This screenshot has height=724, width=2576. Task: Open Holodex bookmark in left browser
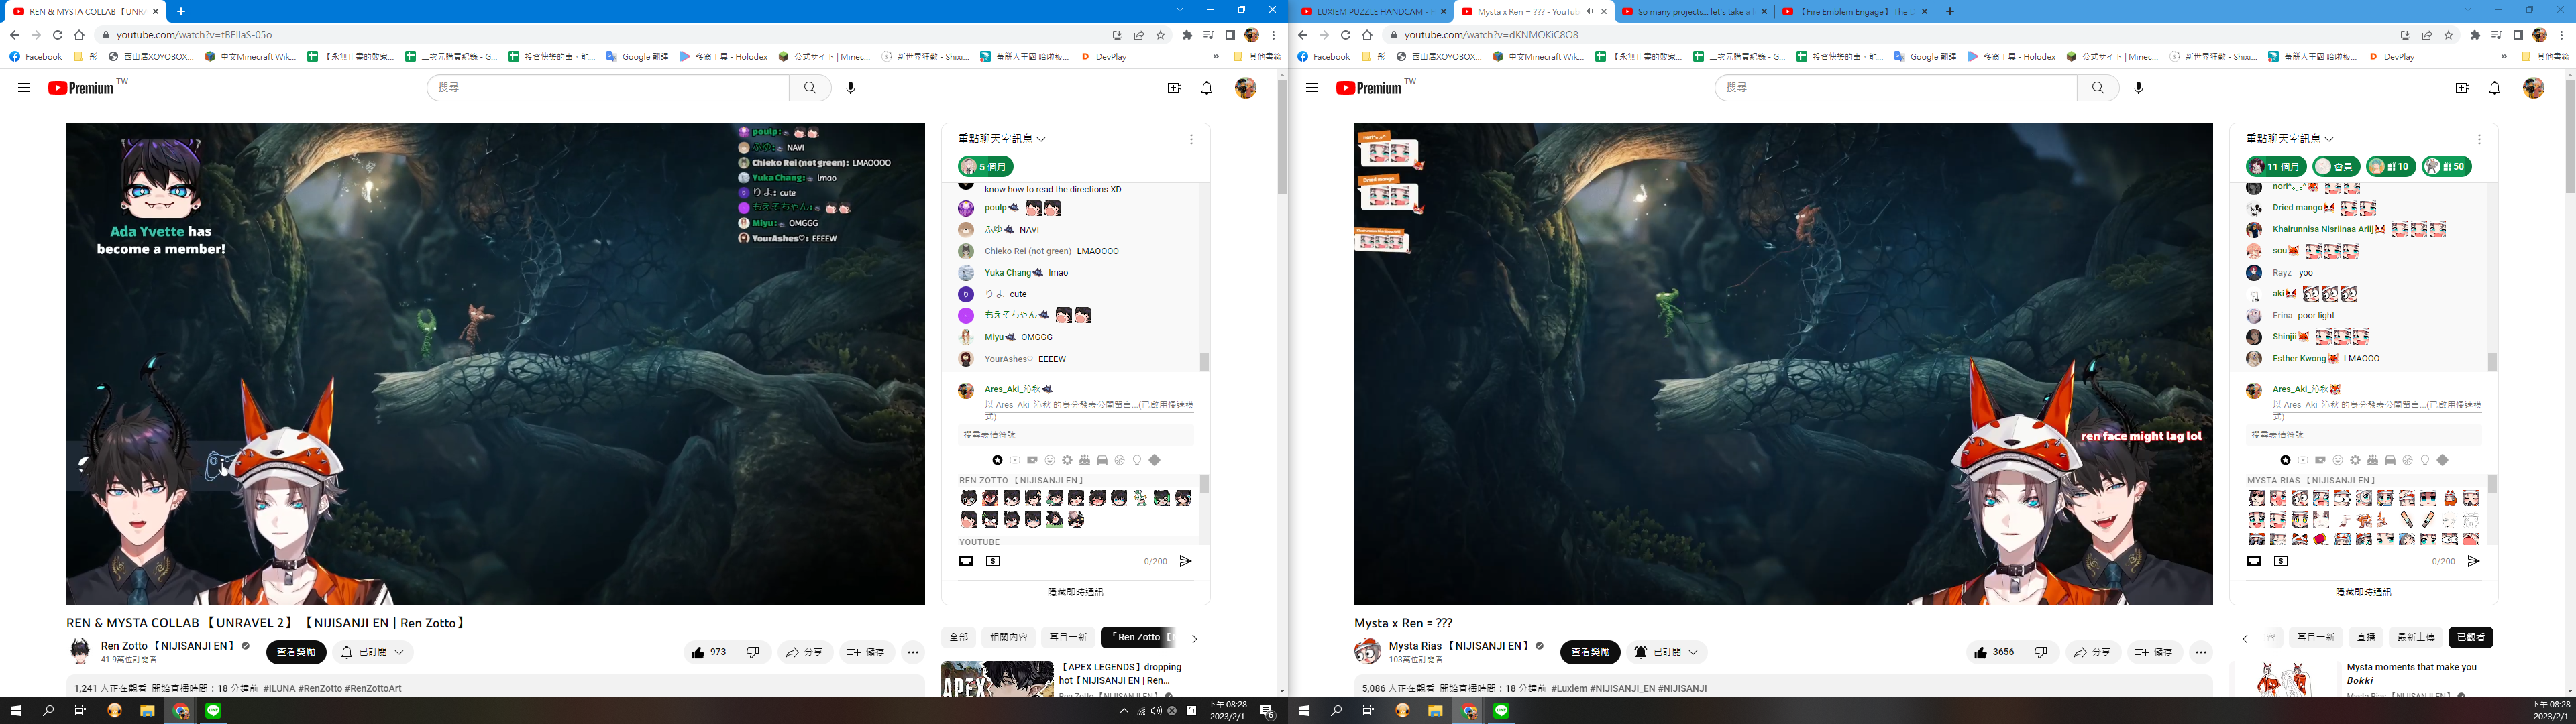[x=723, y=57]
